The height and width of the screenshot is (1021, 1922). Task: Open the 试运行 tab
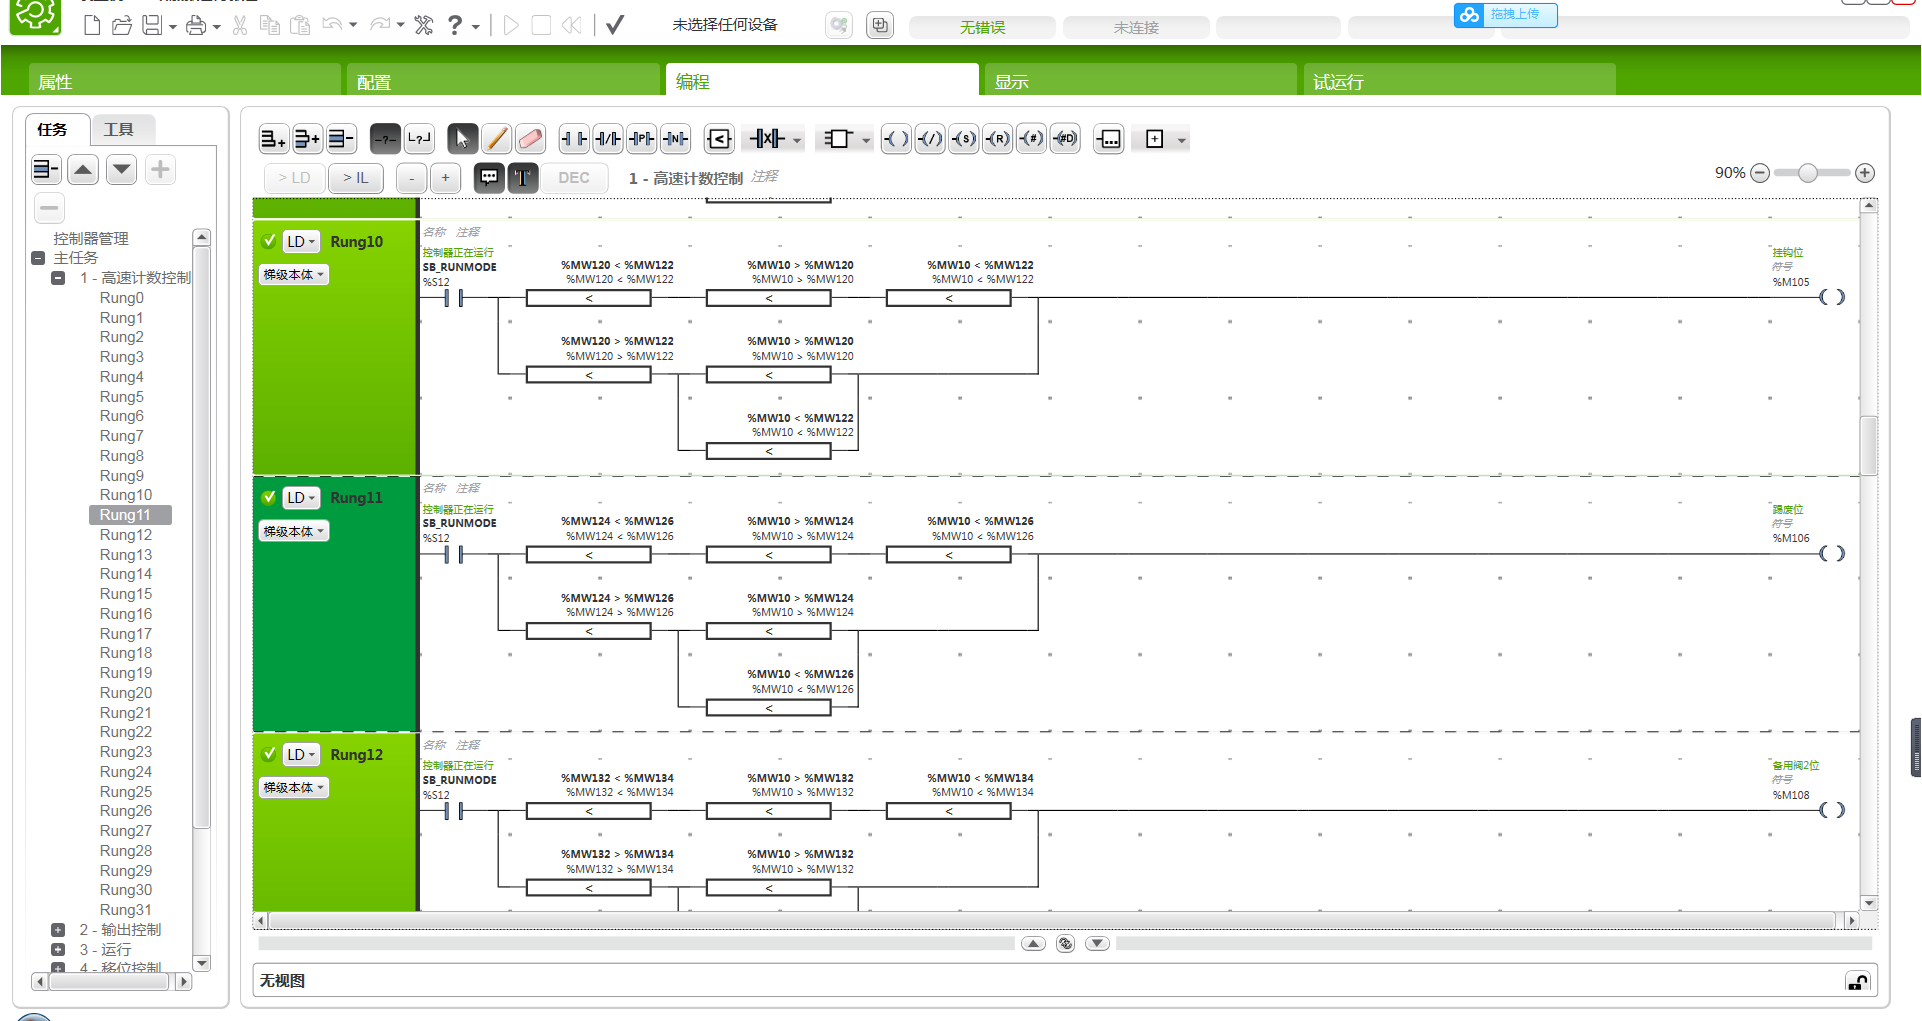coord(1459,81)
